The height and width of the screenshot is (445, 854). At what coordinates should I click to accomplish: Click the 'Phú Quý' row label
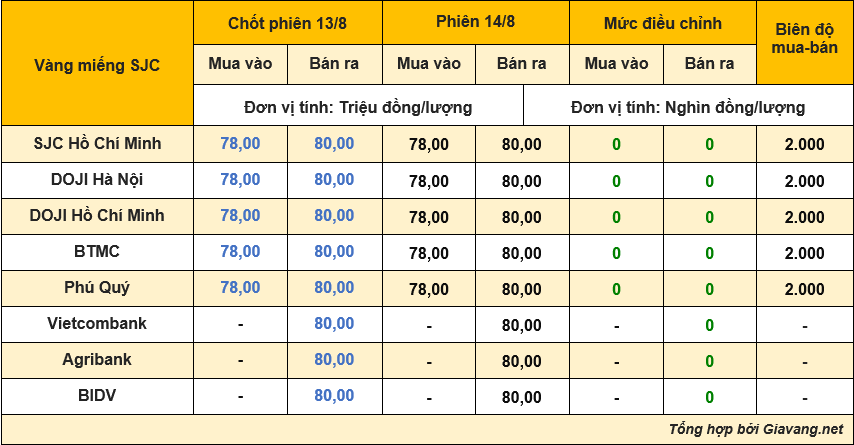pyautogui.click(x=97, y=287)
